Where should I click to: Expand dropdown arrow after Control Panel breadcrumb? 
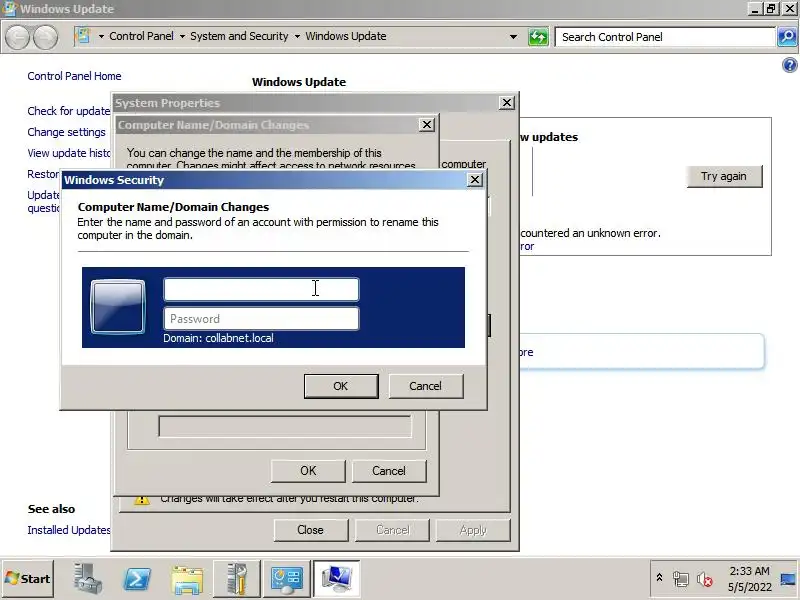click(182, 37)
